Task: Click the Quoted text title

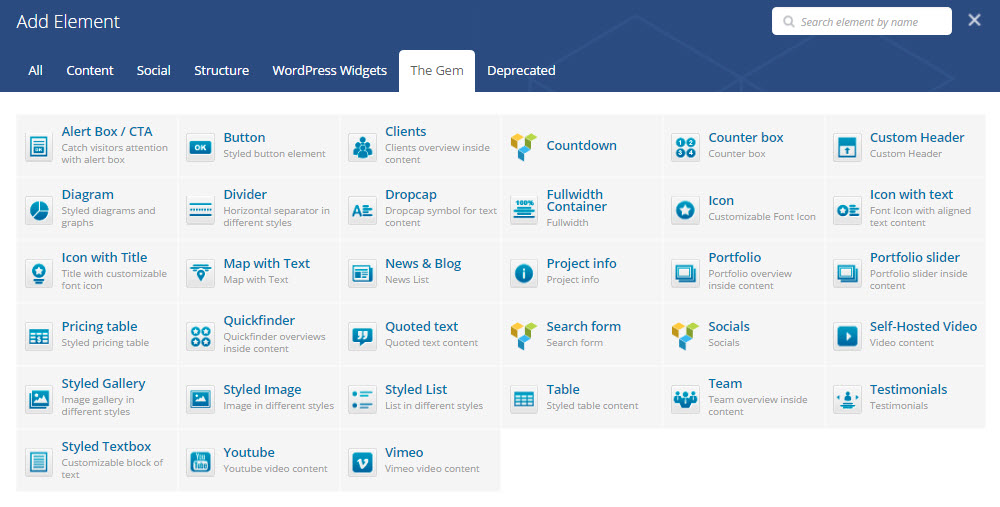Action: pyautogui.click(x=422, y=327)
